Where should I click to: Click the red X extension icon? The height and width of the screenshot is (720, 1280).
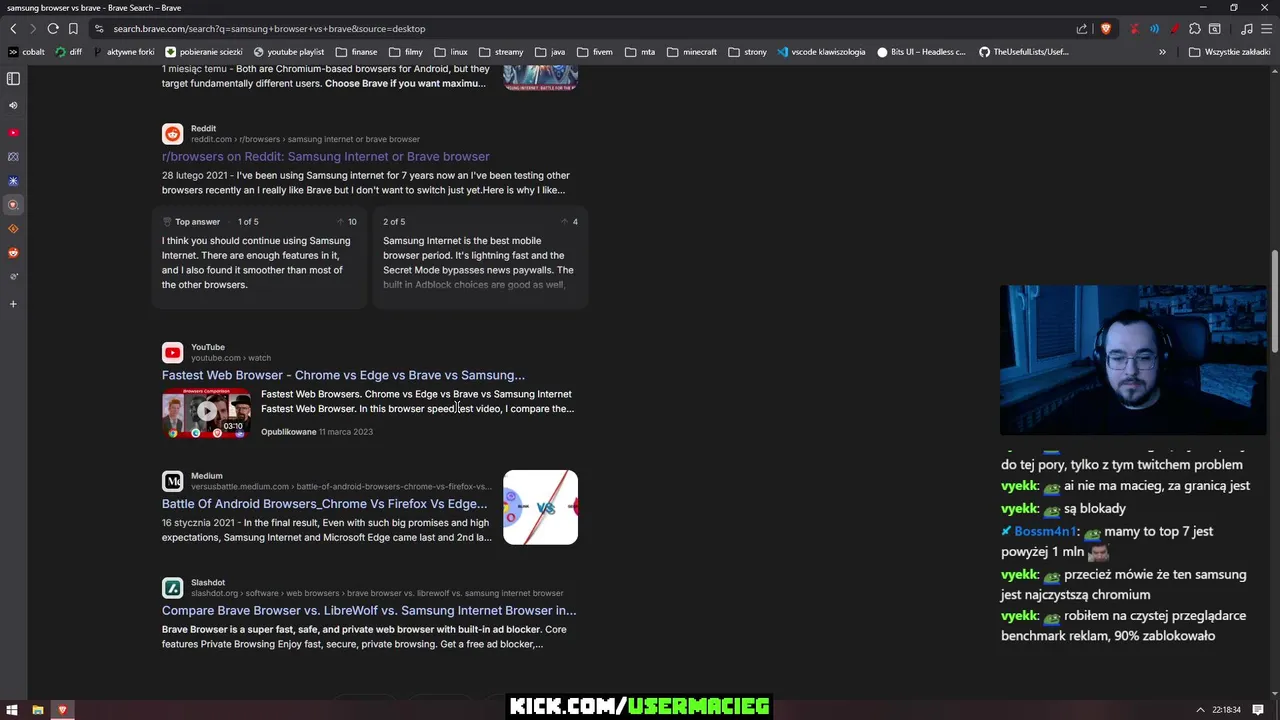coord(1134,29)
